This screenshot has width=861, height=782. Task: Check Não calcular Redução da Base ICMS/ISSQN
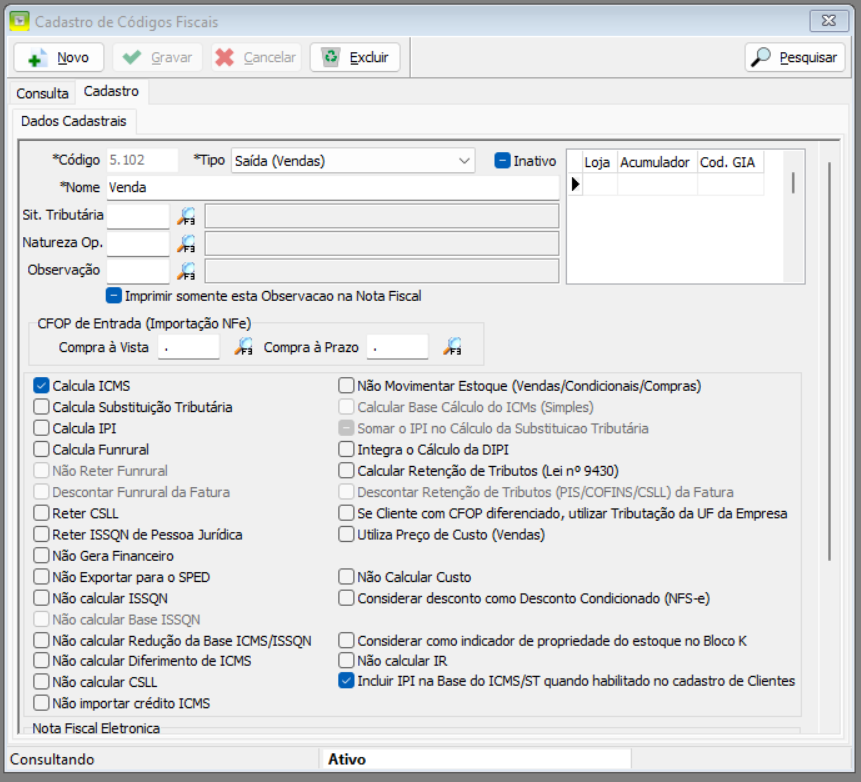(41, 640)
